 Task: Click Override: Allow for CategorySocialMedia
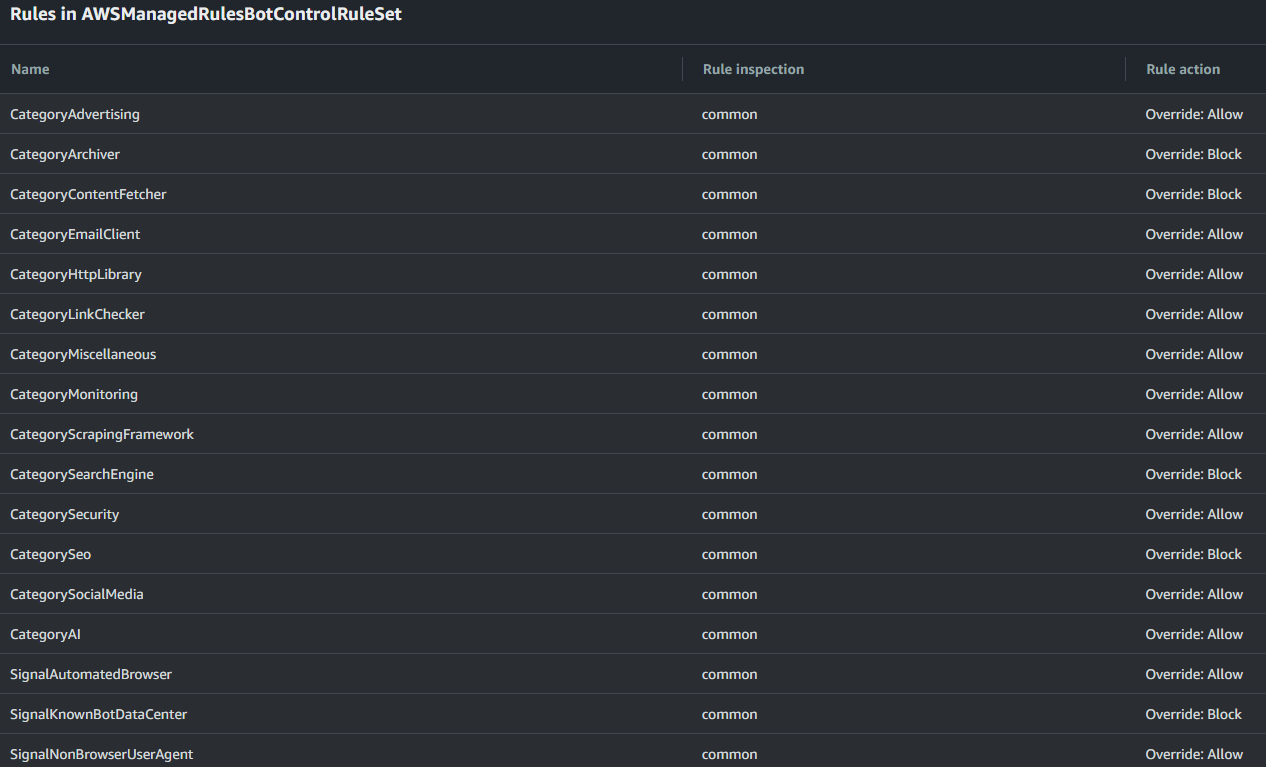1194,594
